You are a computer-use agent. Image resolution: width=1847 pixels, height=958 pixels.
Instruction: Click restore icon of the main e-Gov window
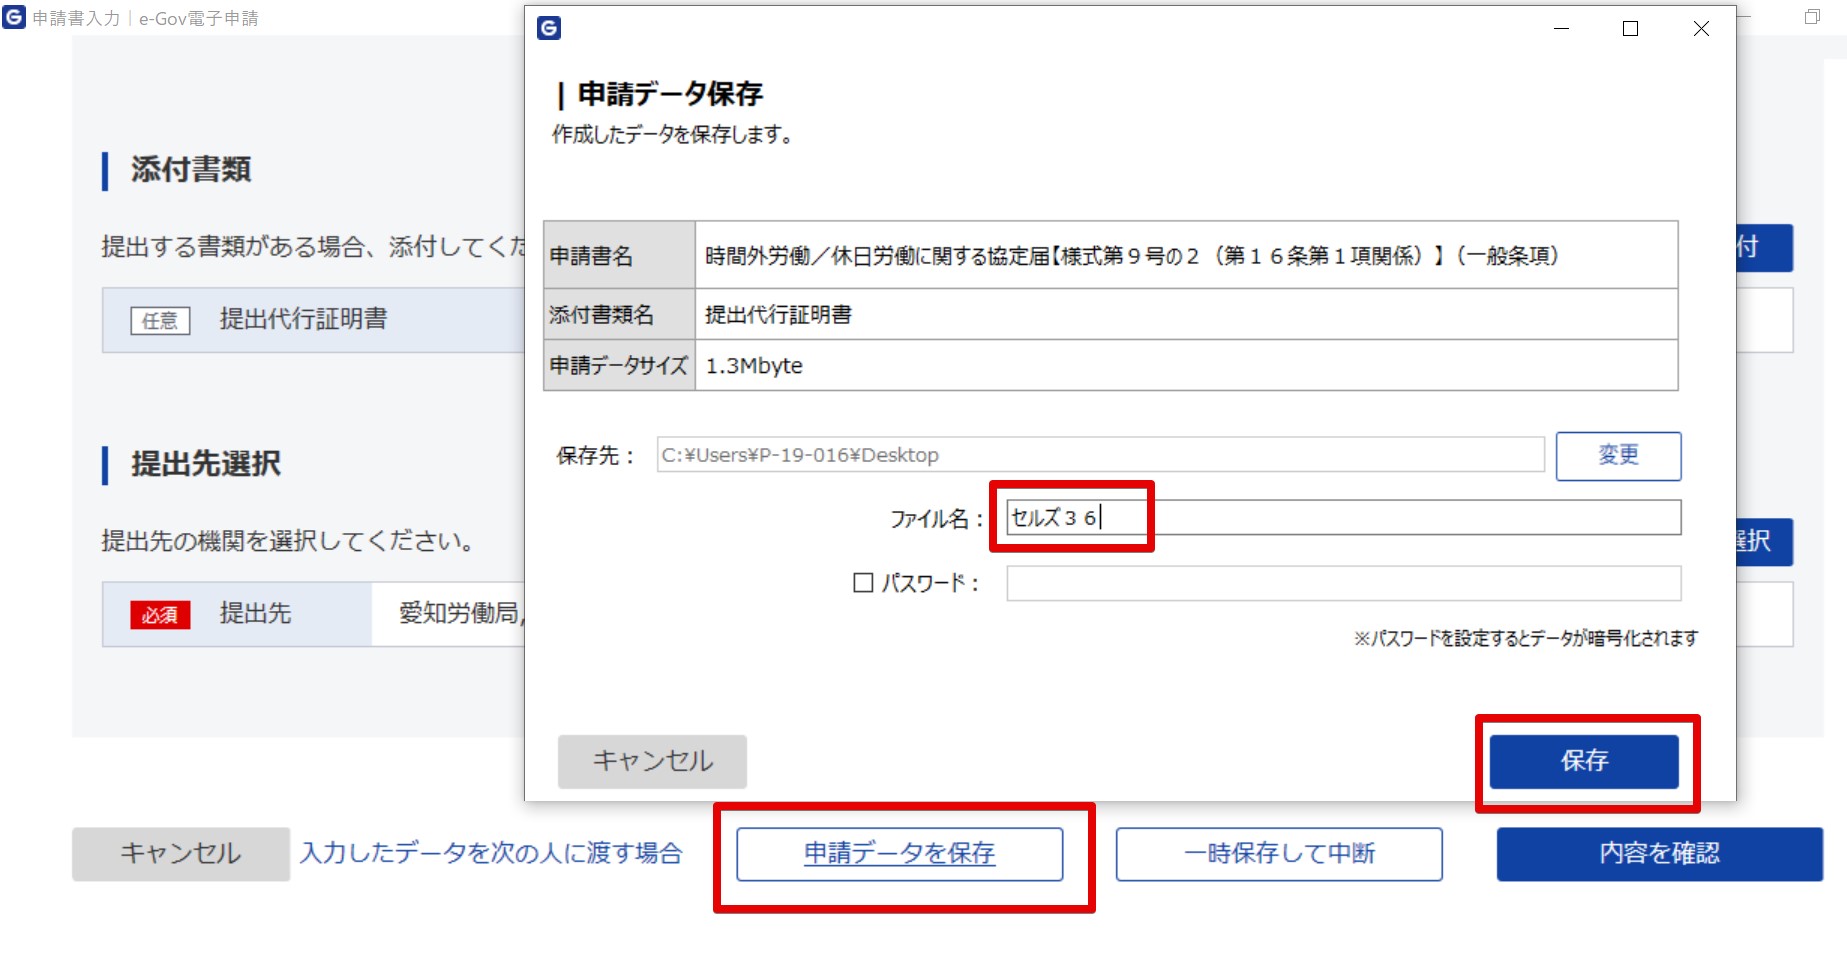[1812, 17]
